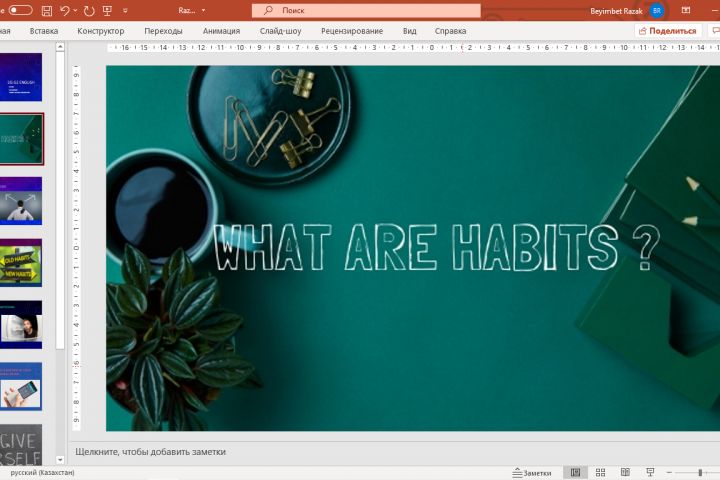Click the WHAT ARE HABITS ? title text
The image size is (720, 480).
(x=436, y=247)
